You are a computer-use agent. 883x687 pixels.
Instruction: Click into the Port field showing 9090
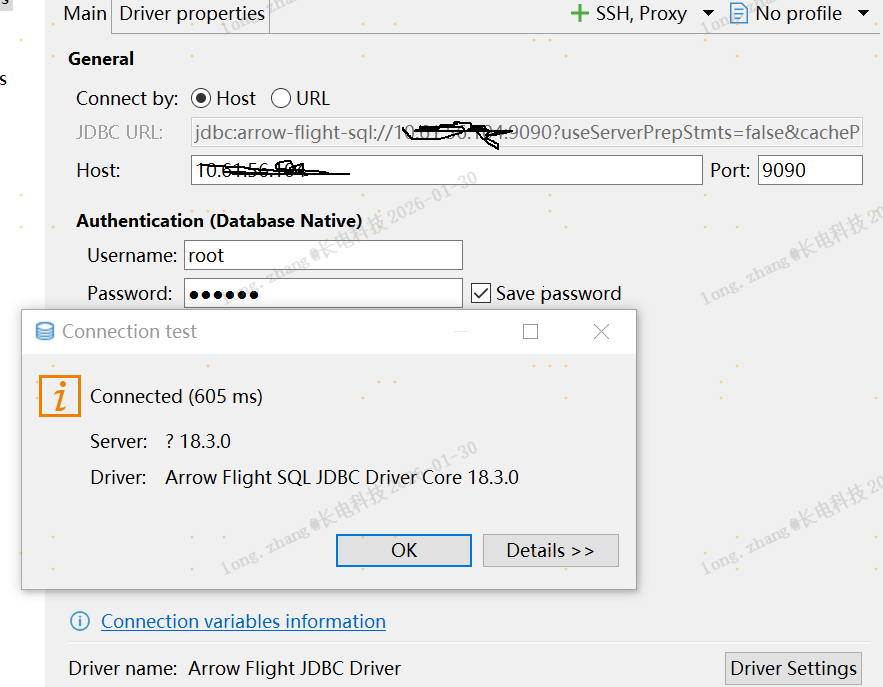(809, 170)
